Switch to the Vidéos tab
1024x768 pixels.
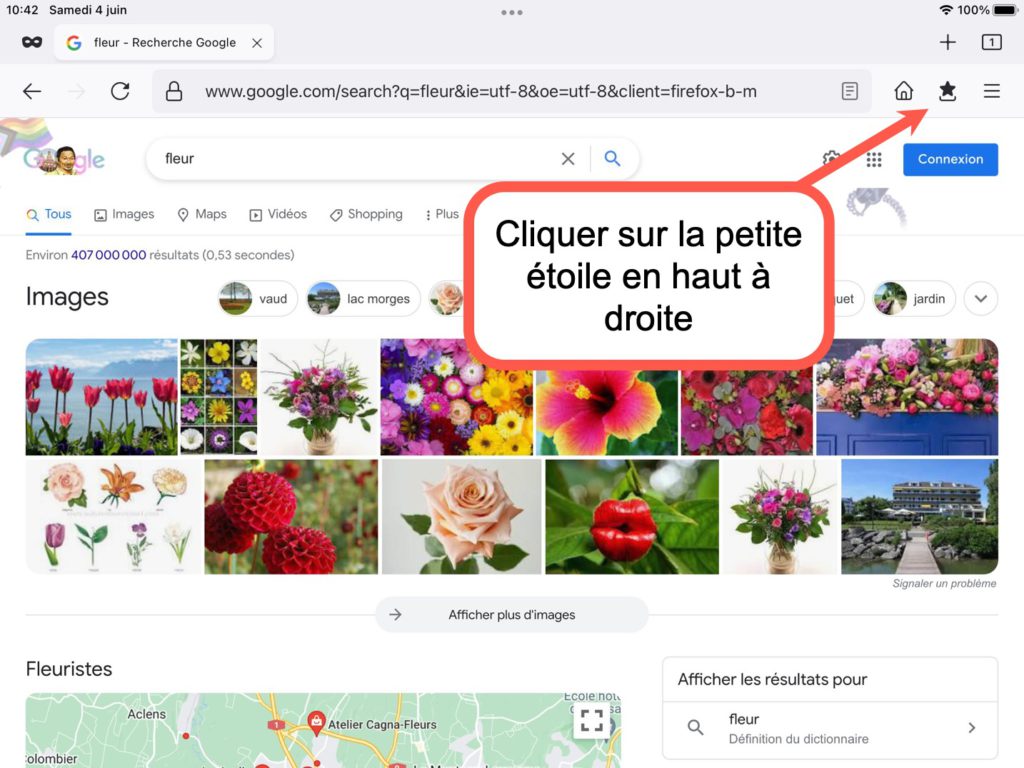tap(278, 214)
